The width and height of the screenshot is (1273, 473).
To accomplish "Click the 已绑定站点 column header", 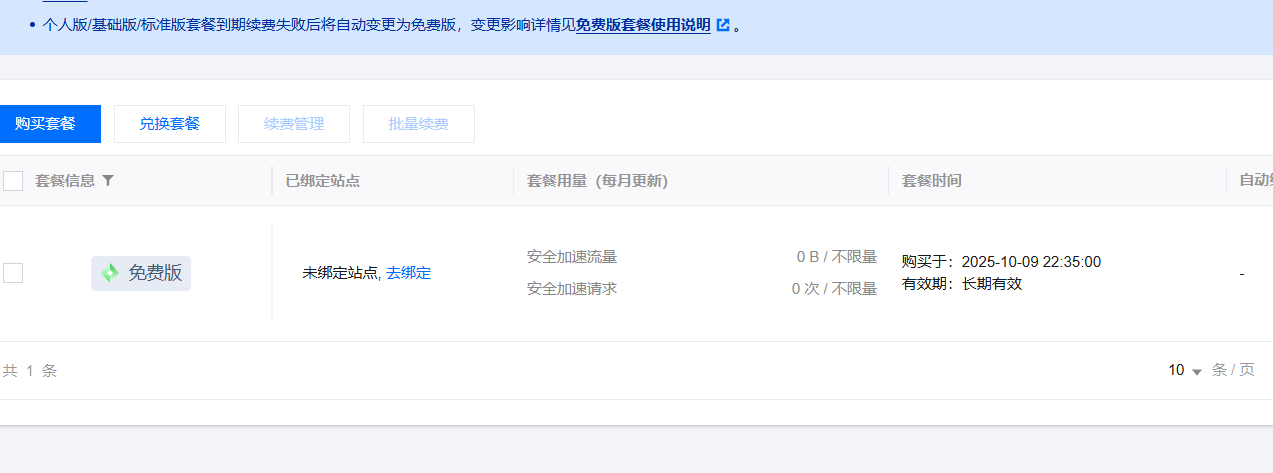I will 322,181.
